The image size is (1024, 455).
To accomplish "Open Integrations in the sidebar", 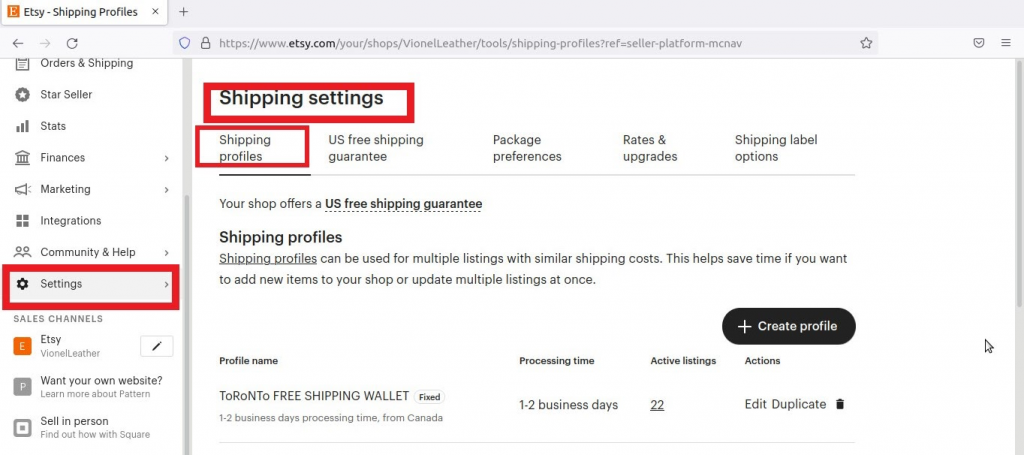I will [71, 221].
